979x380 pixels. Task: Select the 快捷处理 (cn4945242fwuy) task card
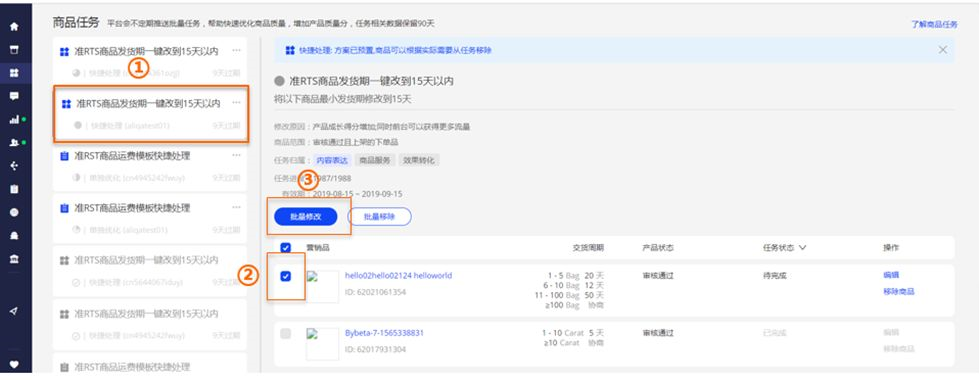point(150,324)
